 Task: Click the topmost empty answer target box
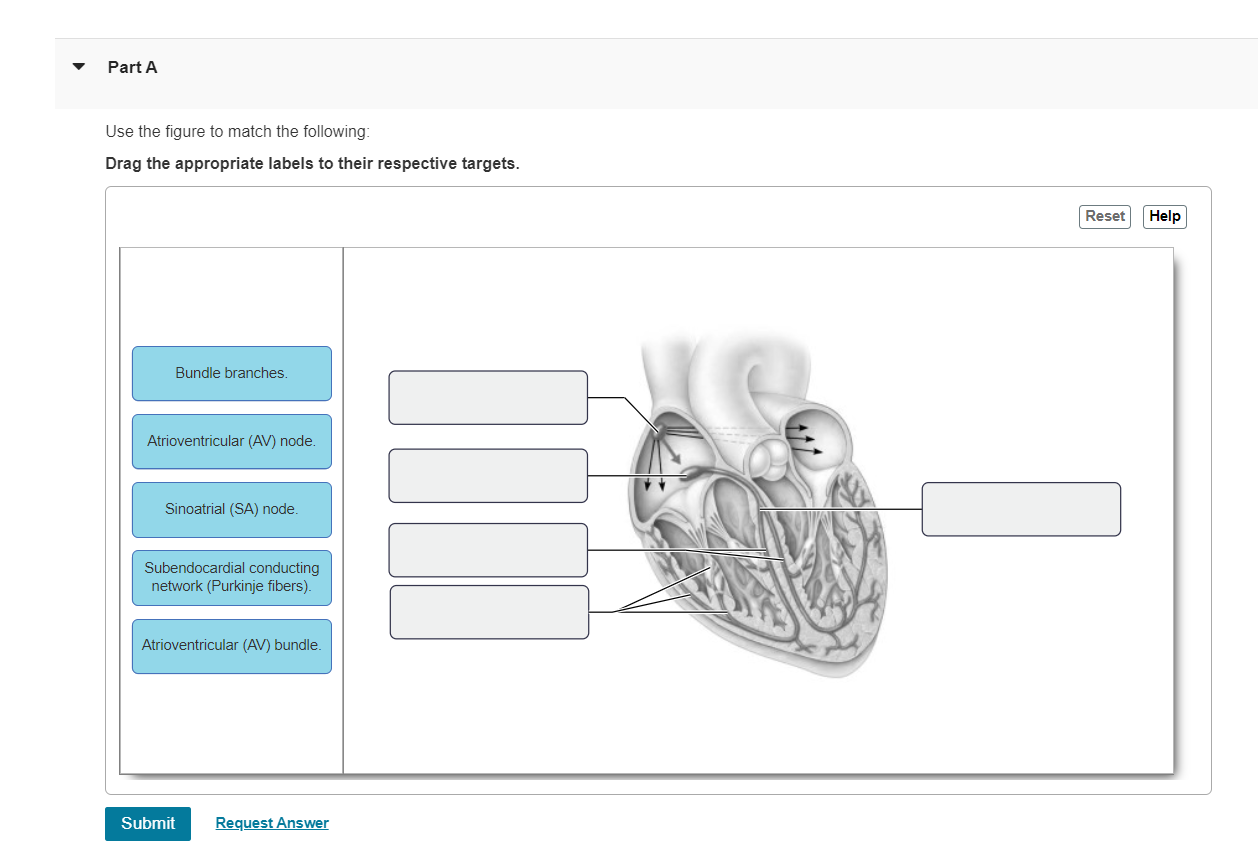click(x=488, y=397)
